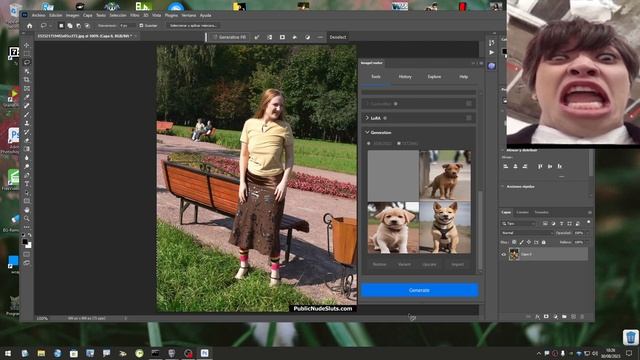Choose New Selection mode in the options bar
This screenshot has width=640, height=360.
tap(61, 25)
